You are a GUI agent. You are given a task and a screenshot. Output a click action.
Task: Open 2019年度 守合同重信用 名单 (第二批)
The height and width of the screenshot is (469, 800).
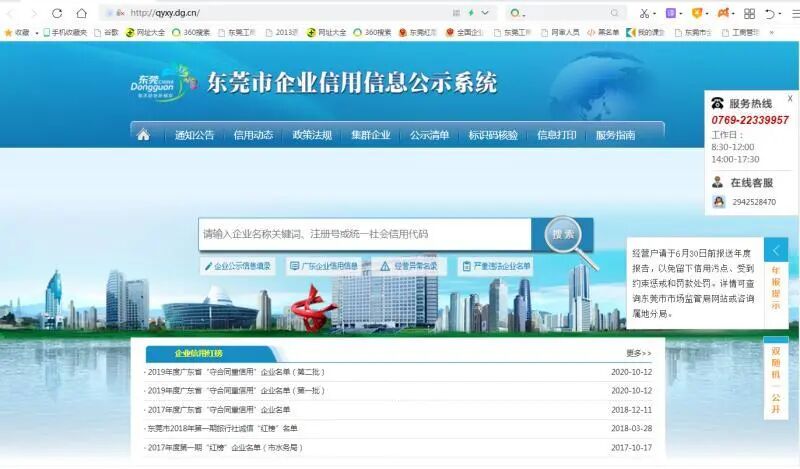(x=236, y=372)
